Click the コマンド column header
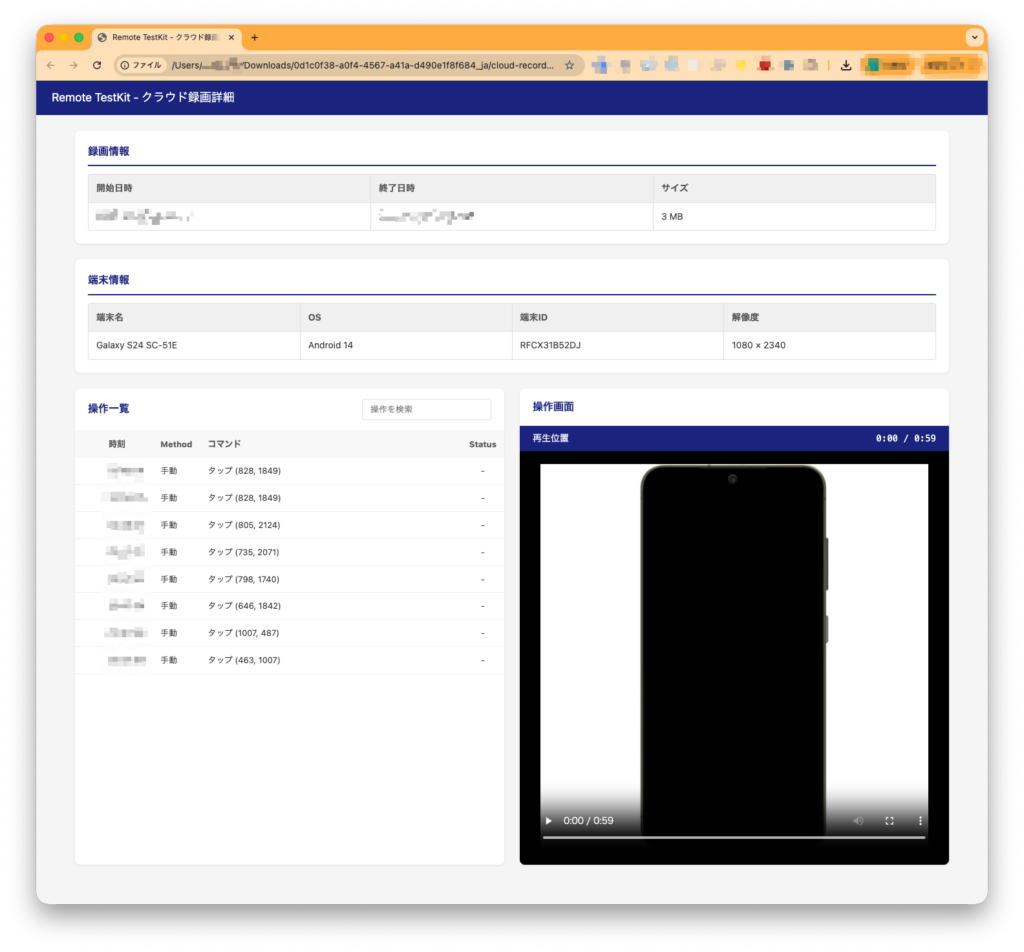 click(x=224, y=444)
